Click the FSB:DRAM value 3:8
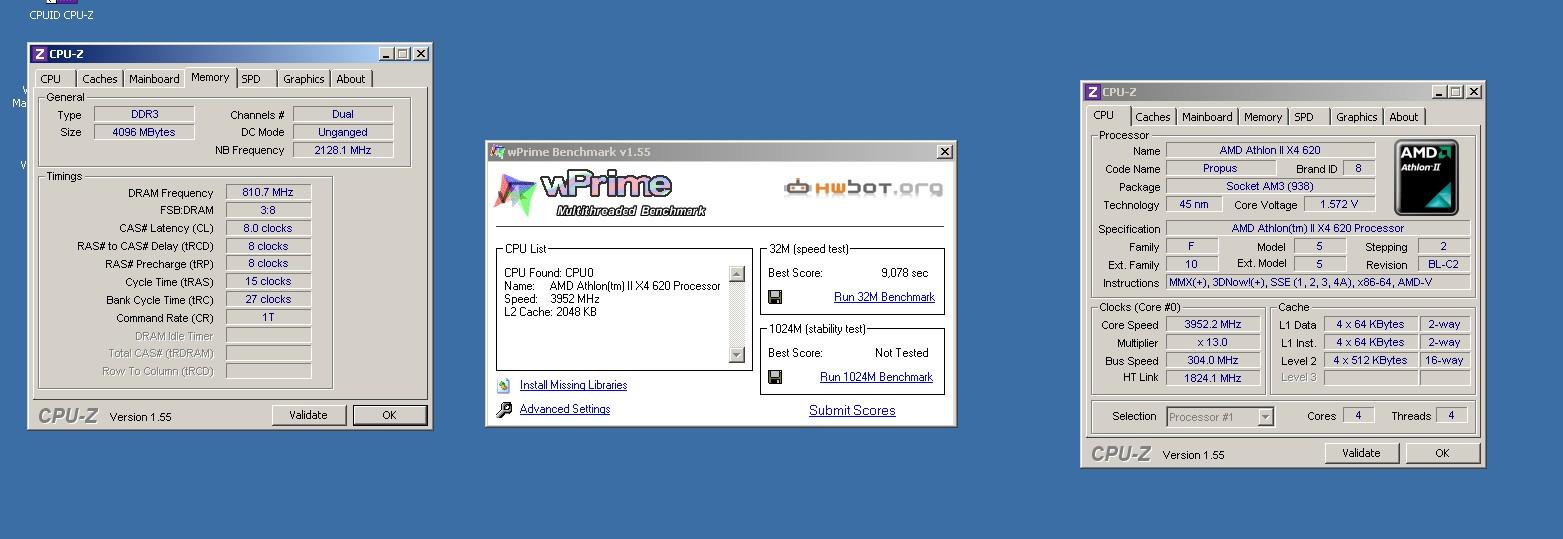 (x=268, y=210)
